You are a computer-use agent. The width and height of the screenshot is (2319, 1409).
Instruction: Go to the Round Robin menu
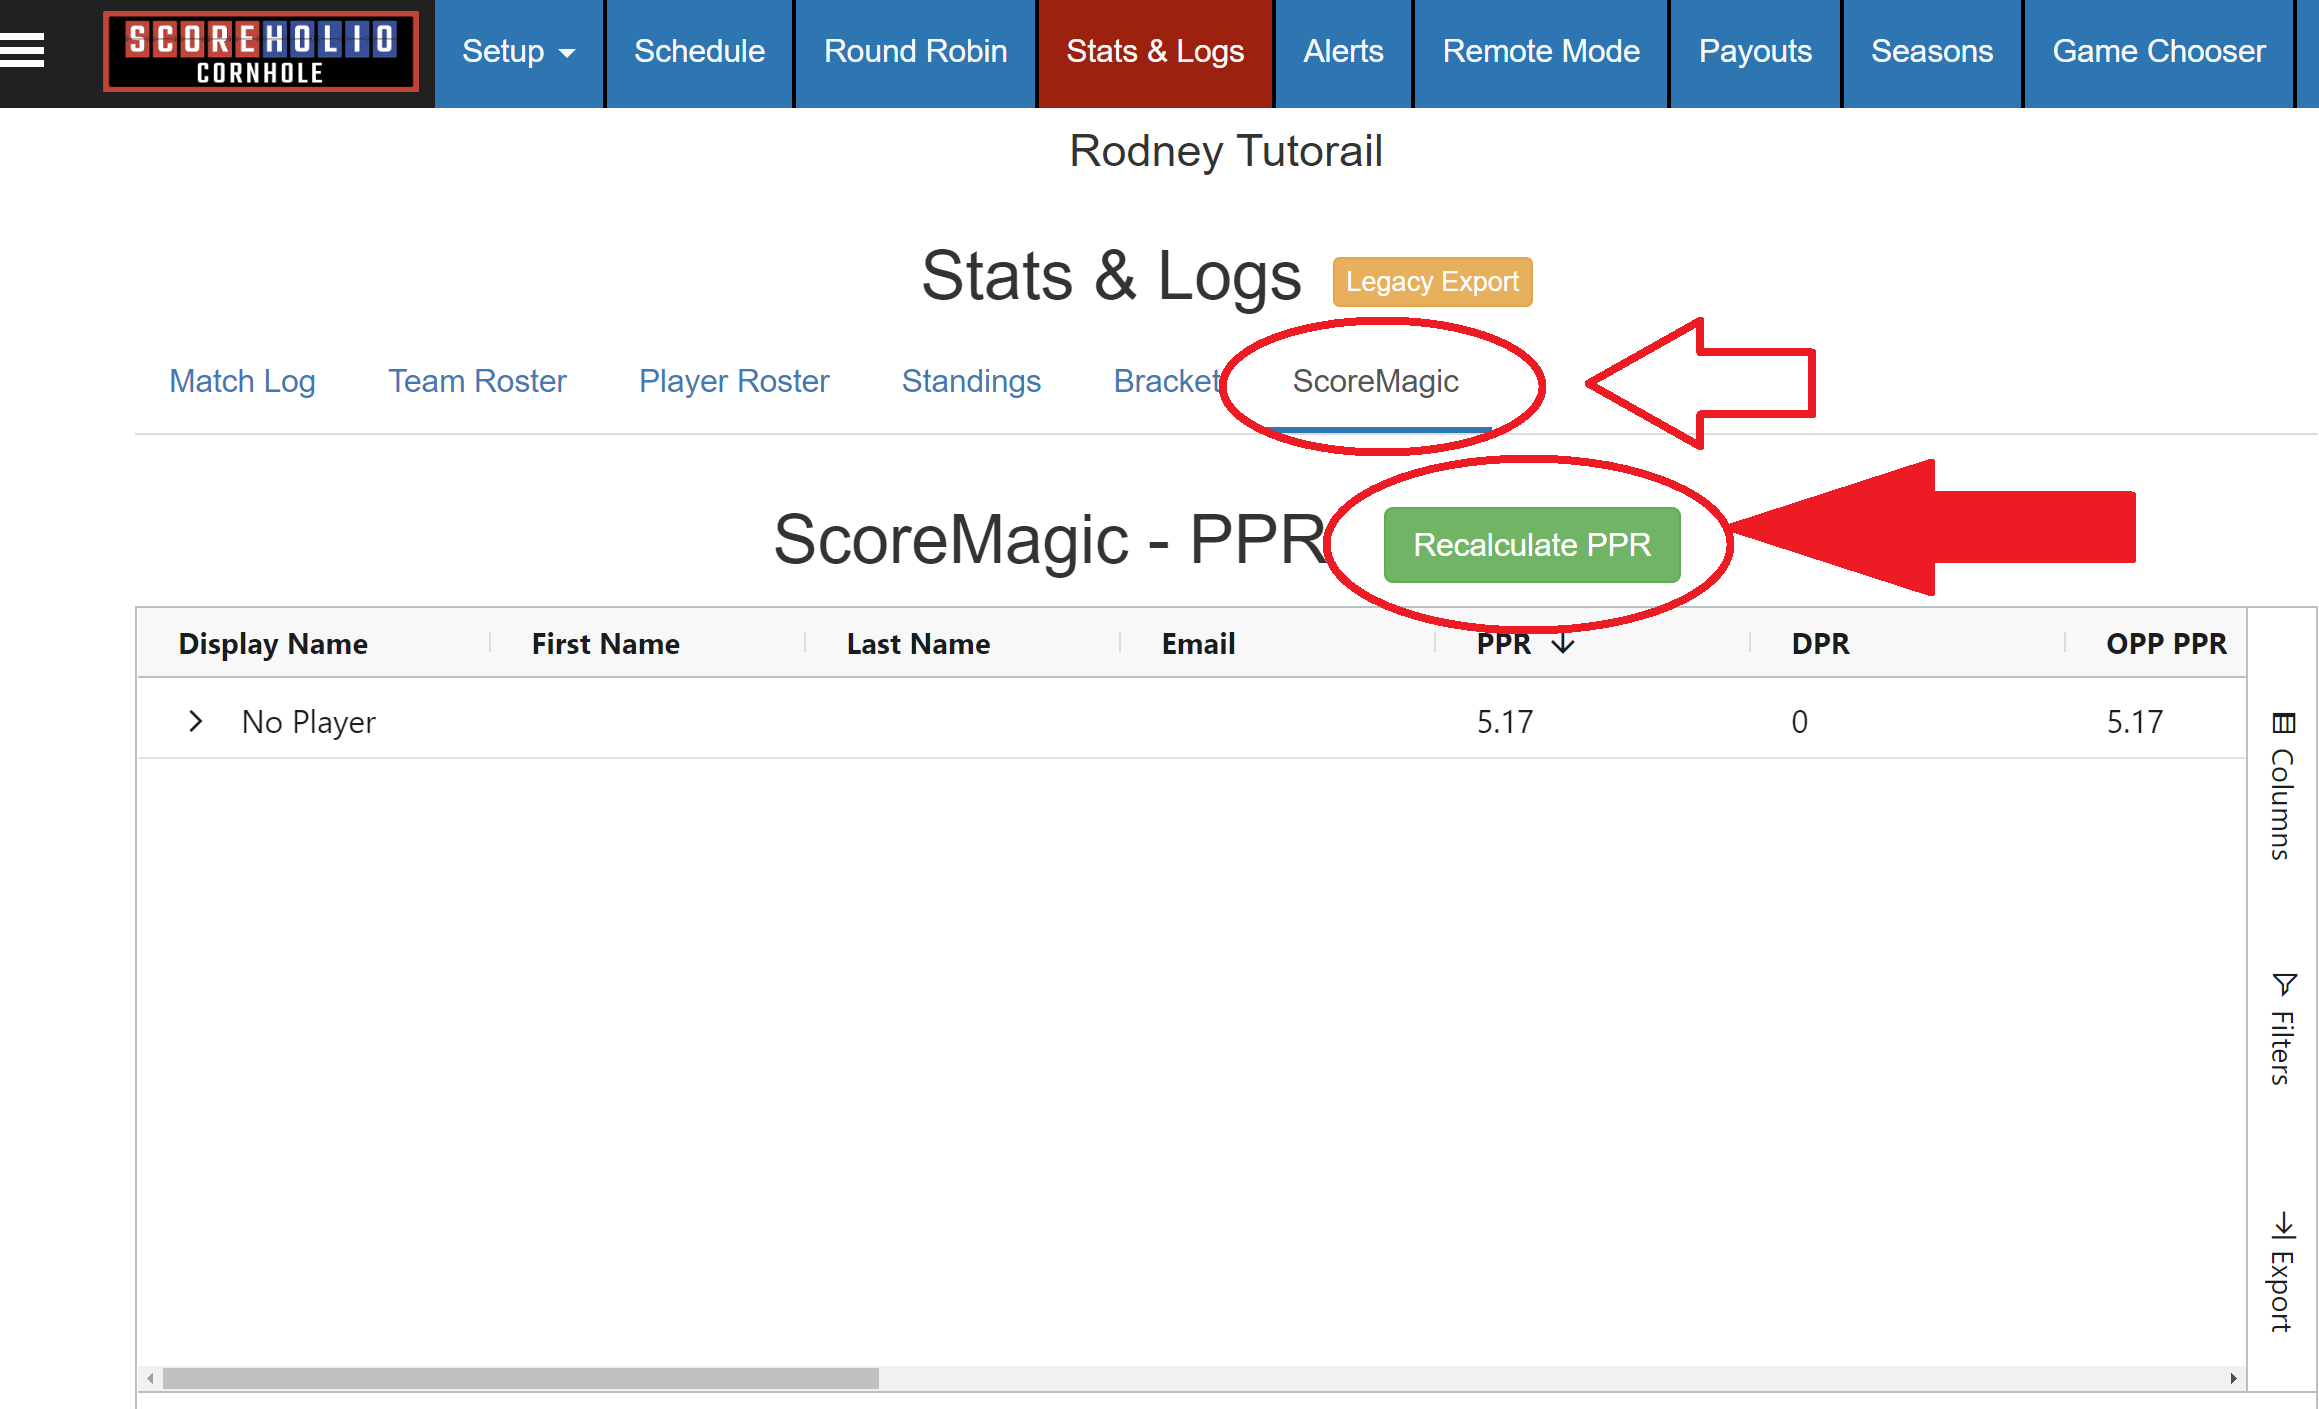(915, 52)
